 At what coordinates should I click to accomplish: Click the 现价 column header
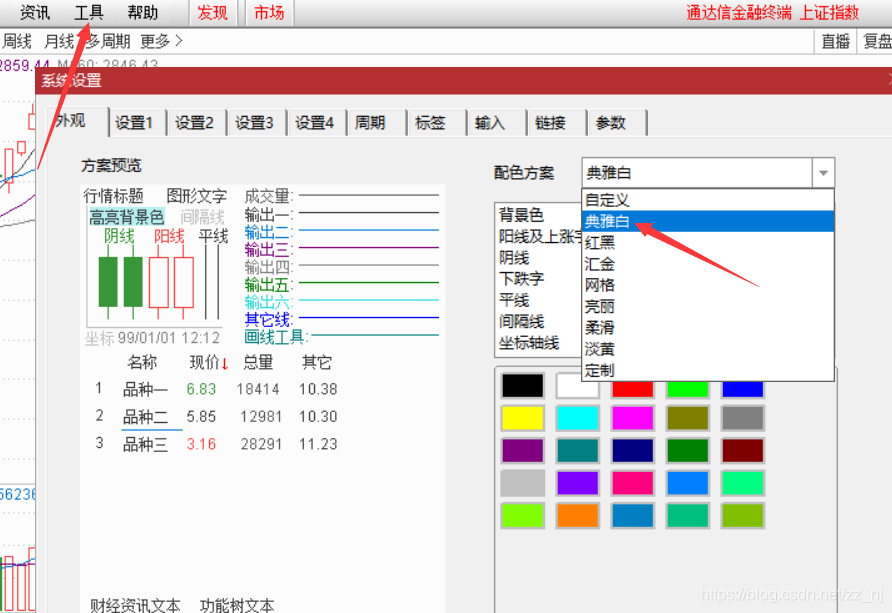tap(208, 362)
